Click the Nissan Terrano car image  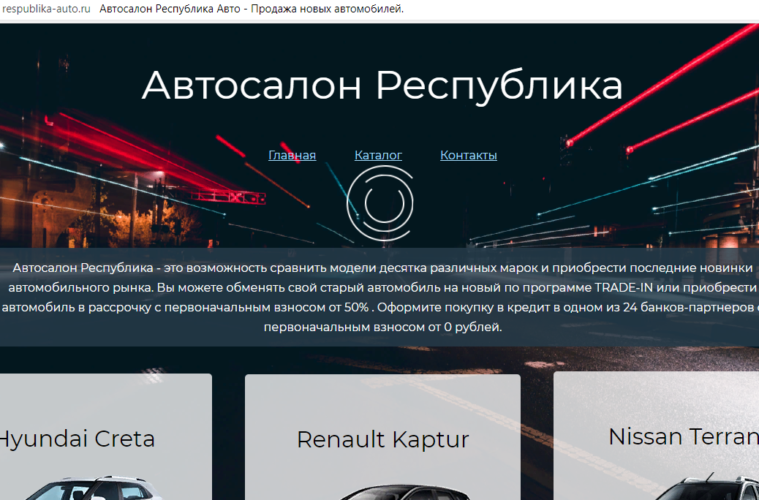700,487
